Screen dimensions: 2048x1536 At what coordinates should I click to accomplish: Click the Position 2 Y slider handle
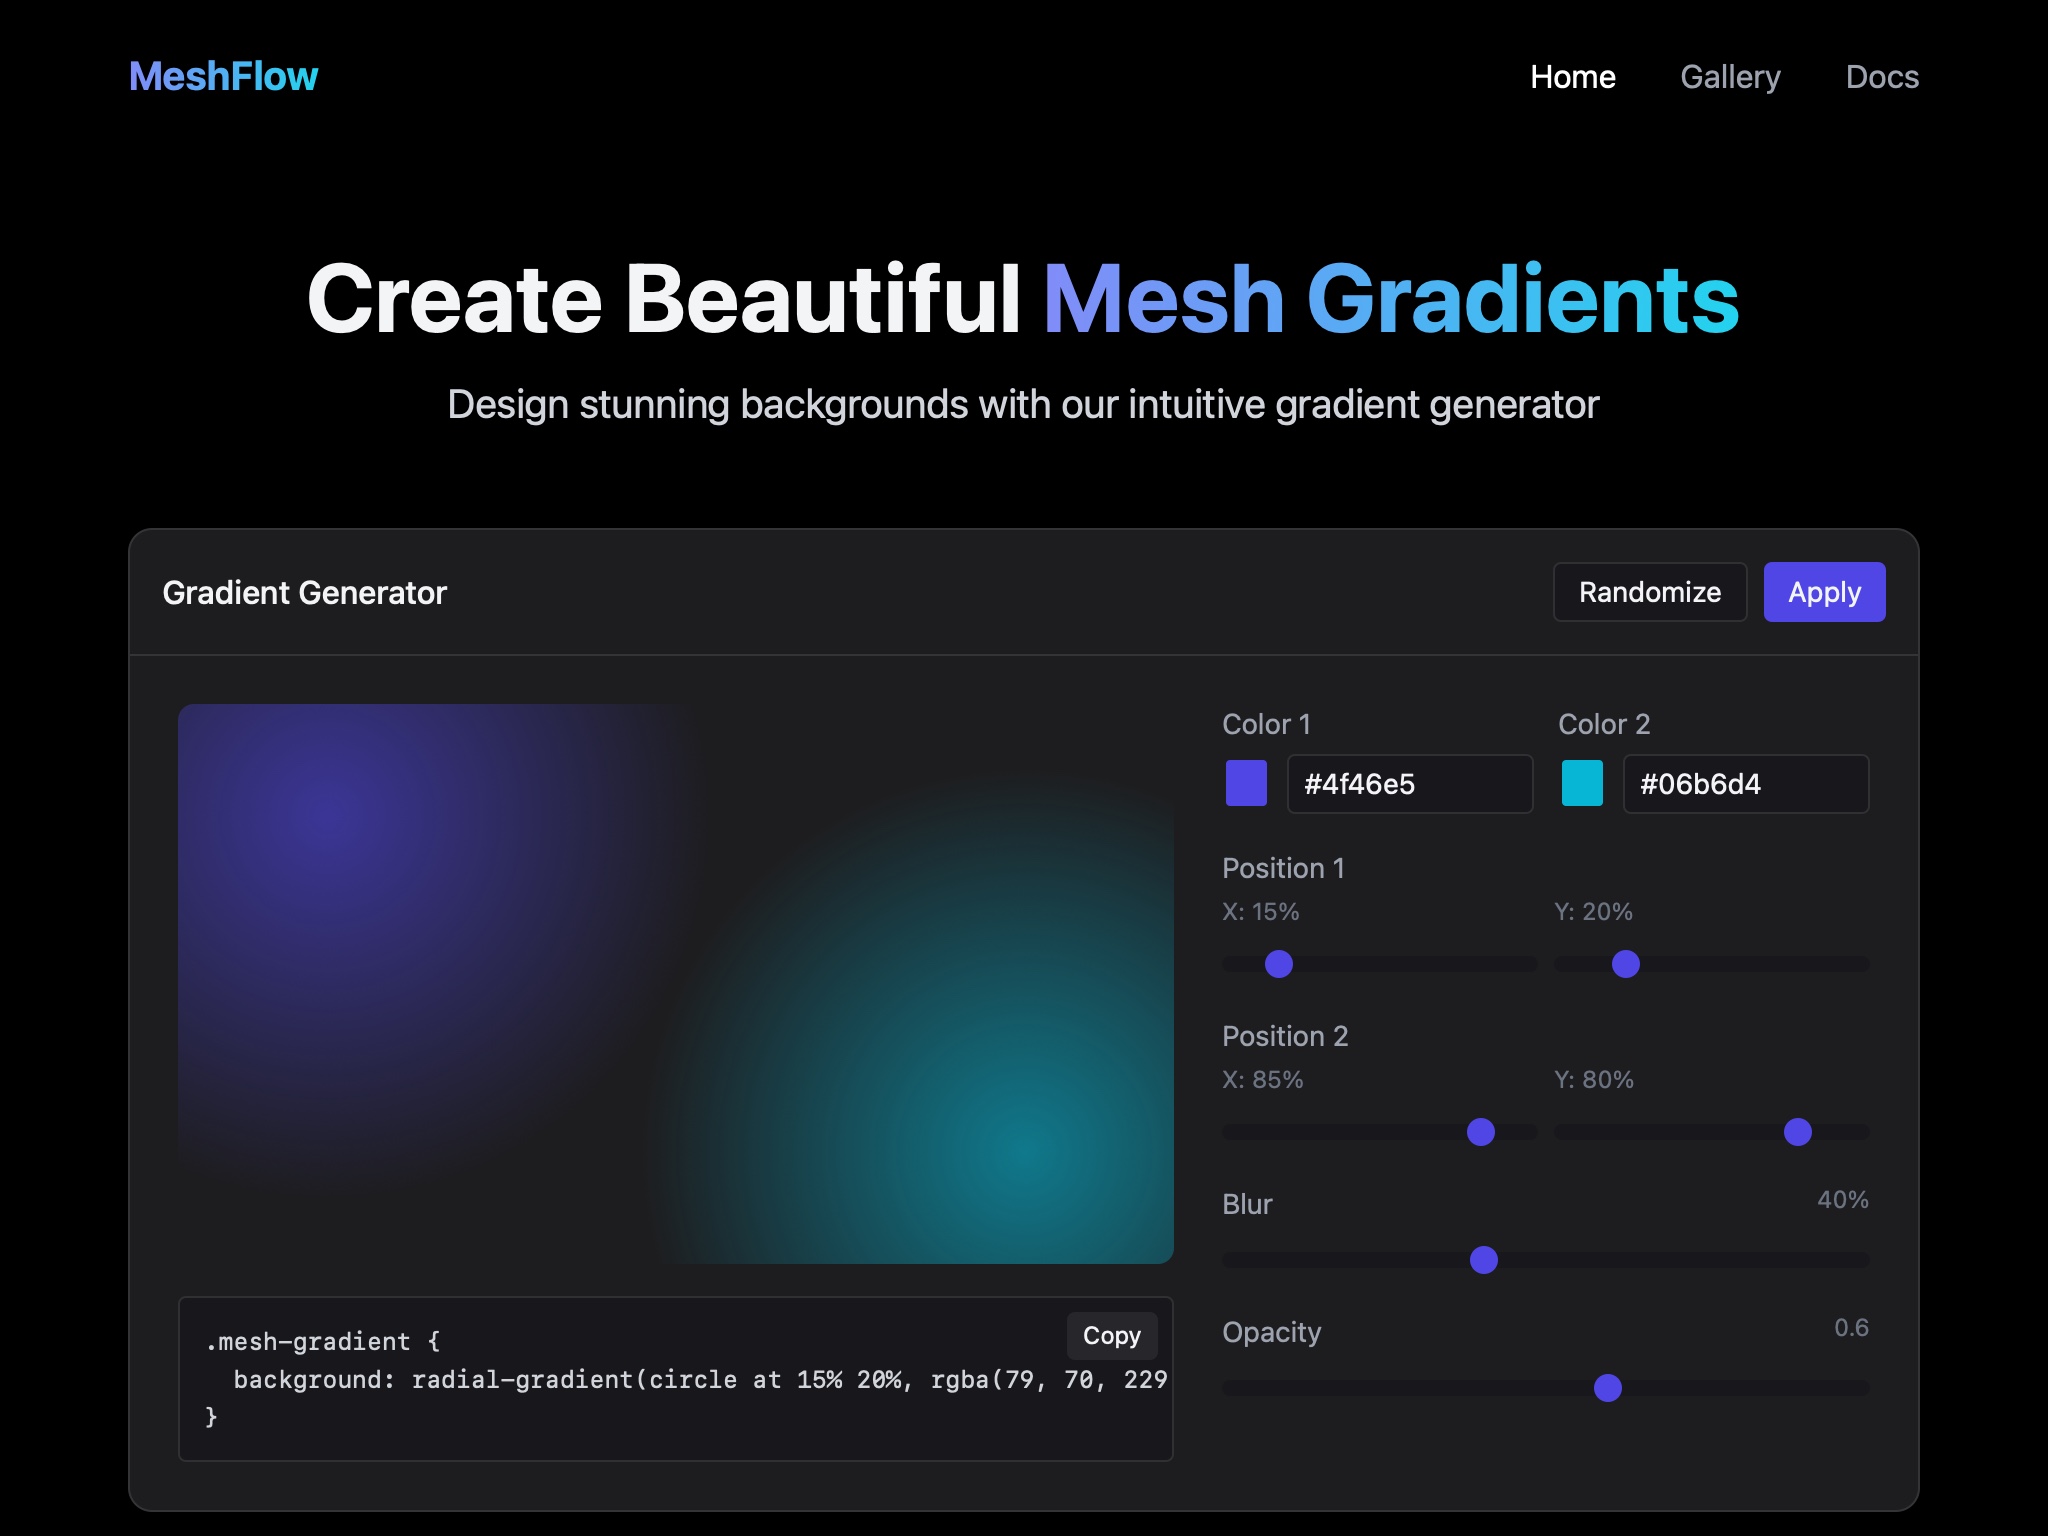(1798, 1132)
